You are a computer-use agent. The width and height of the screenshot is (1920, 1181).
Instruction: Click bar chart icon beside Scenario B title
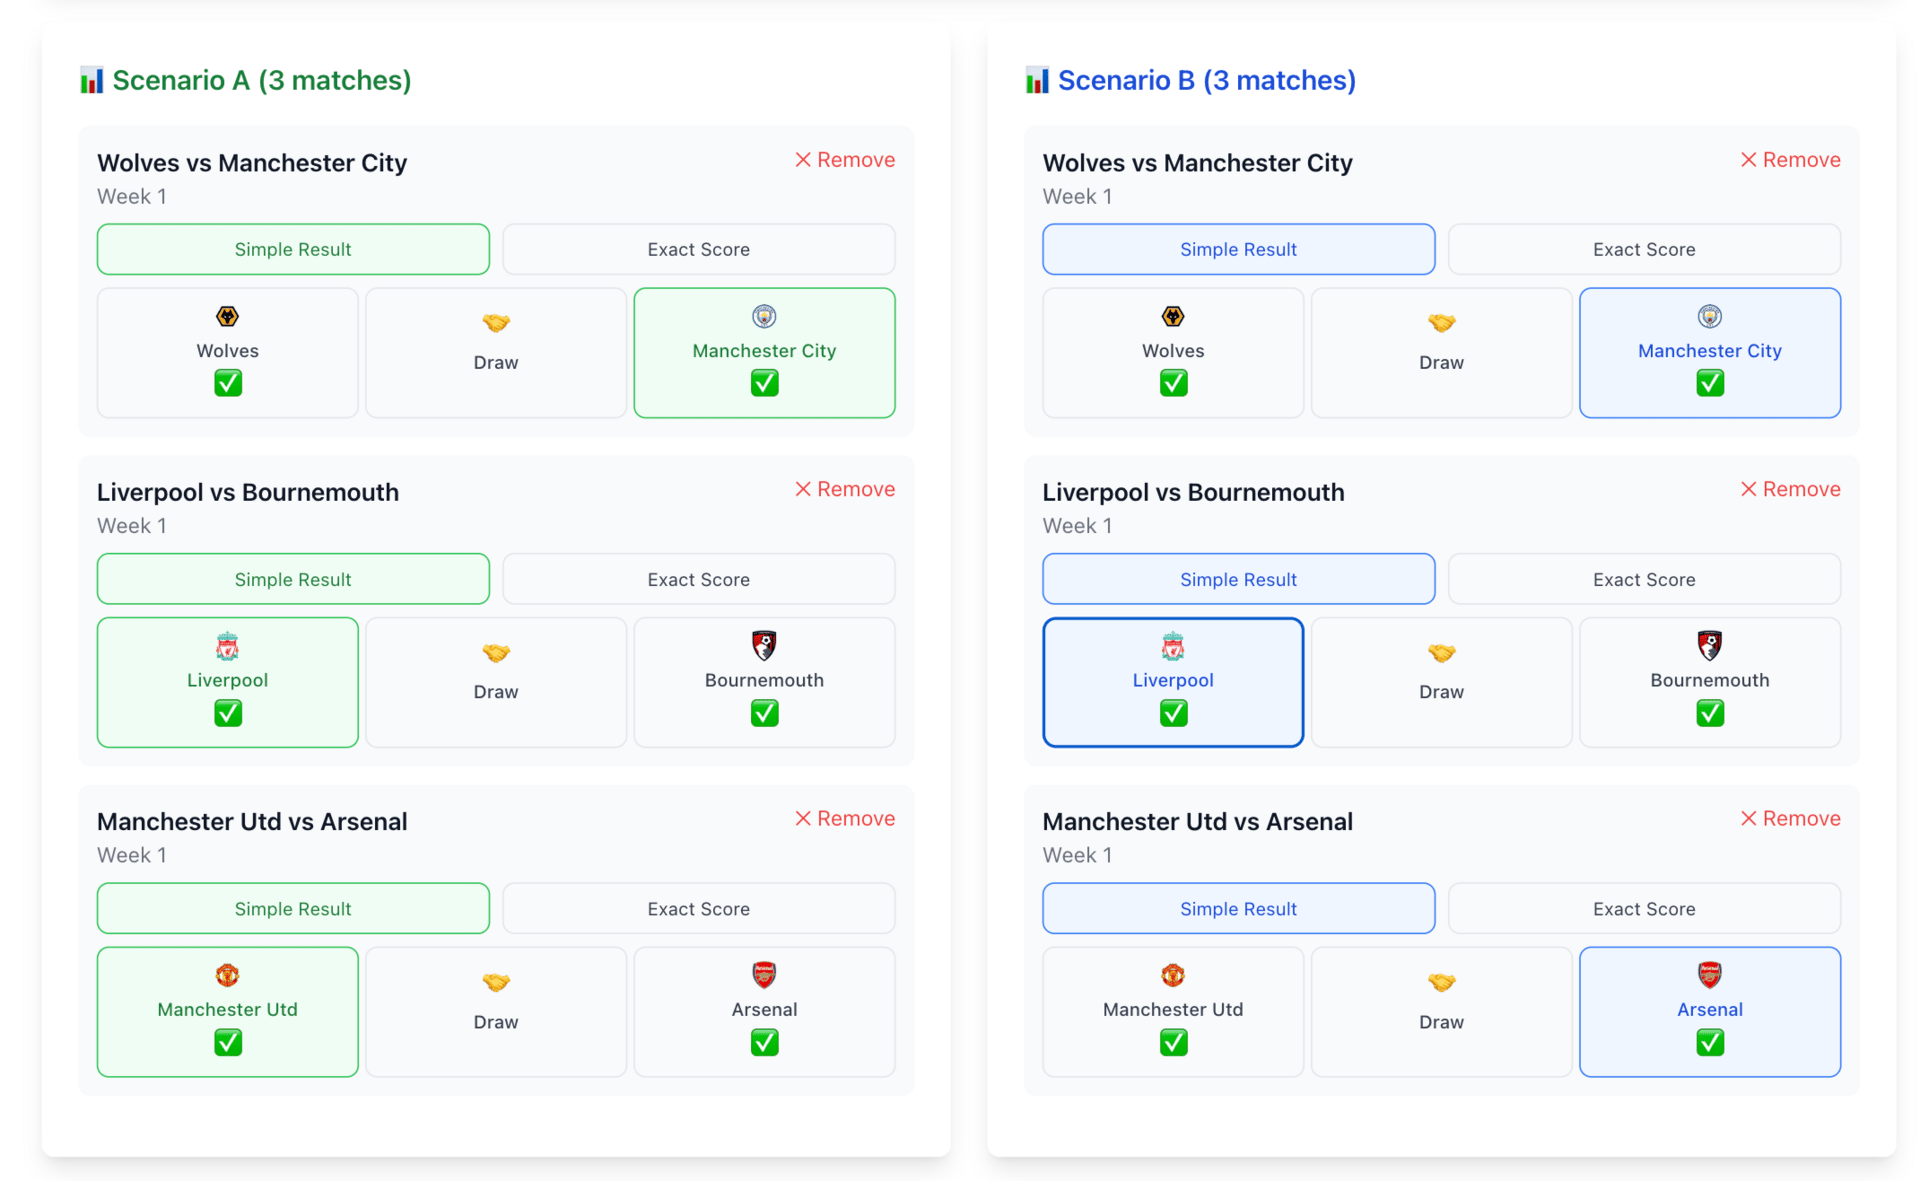[x=1037, y=80]
